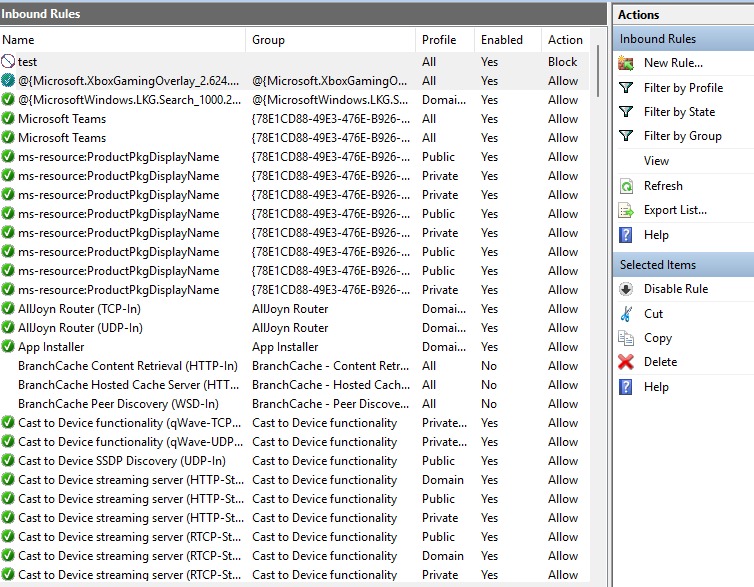Click the AllJoyn Router group cell for TCP-In
This screenshot has height=587, width=754.
click(x=290, y=309)
